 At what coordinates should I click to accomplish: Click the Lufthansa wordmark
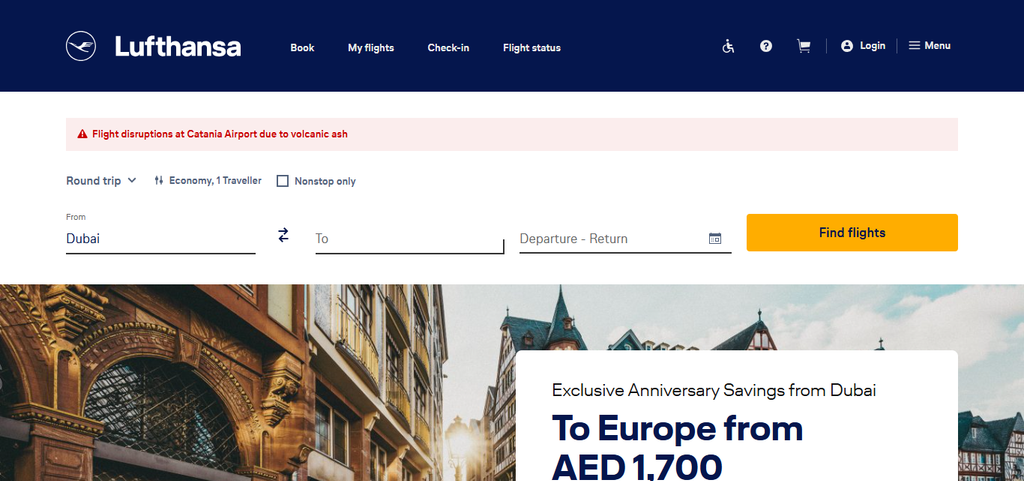(178, 47)
